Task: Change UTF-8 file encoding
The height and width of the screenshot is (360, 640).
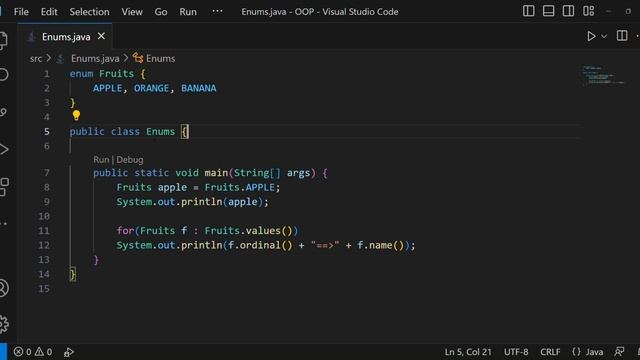Action: point(516,352)
